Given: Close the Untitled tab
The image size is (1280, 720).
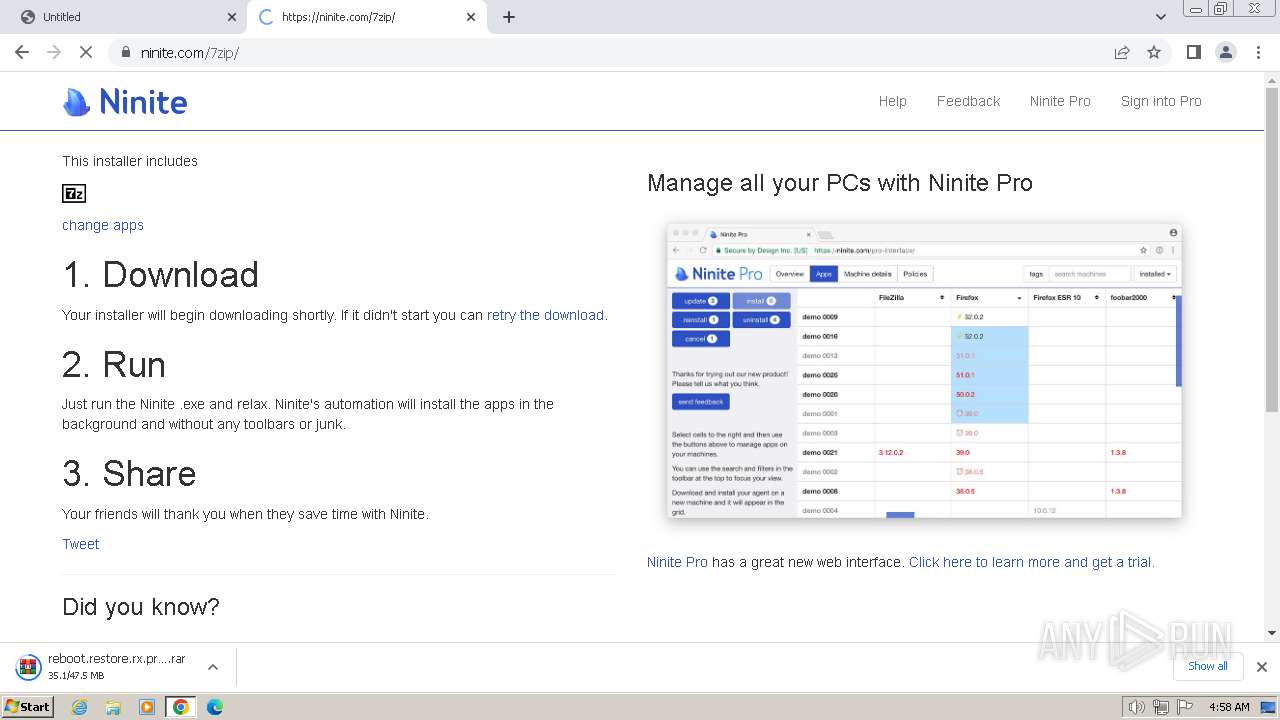Looking at the screenshot, I should point(232,17).
